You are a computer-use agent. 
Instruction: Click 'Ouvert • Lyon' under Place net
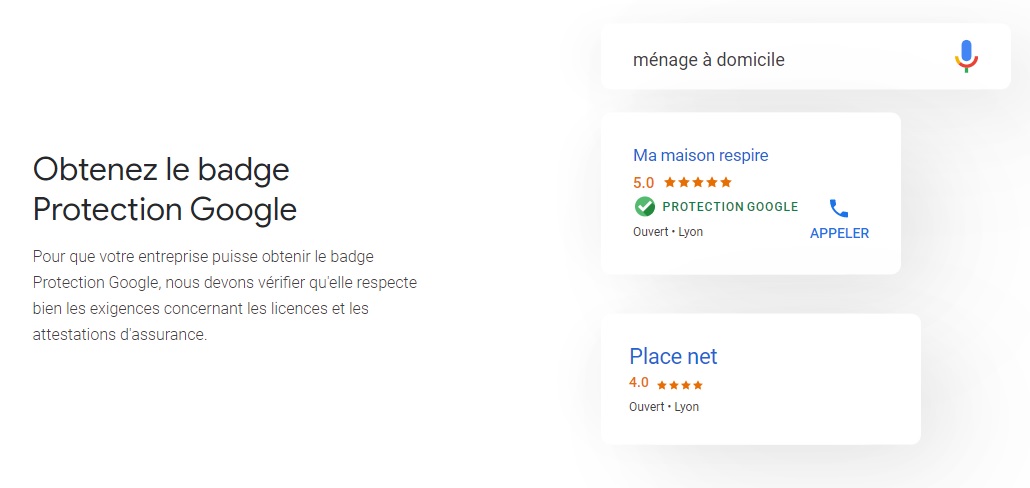(x=663, y=407)
